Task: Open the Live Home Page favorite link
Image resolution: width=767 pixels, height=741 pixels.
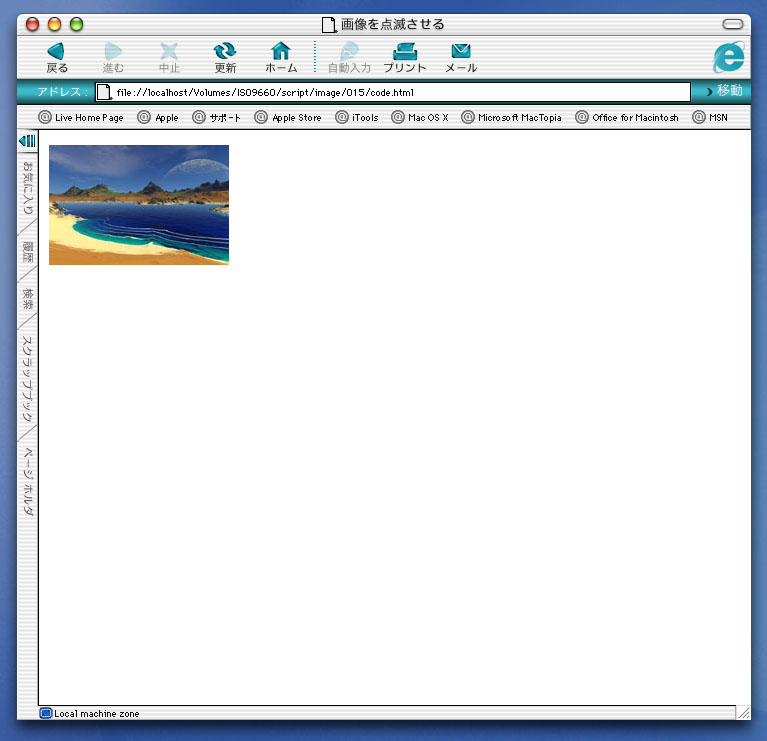Action: [x=81, y=117]
